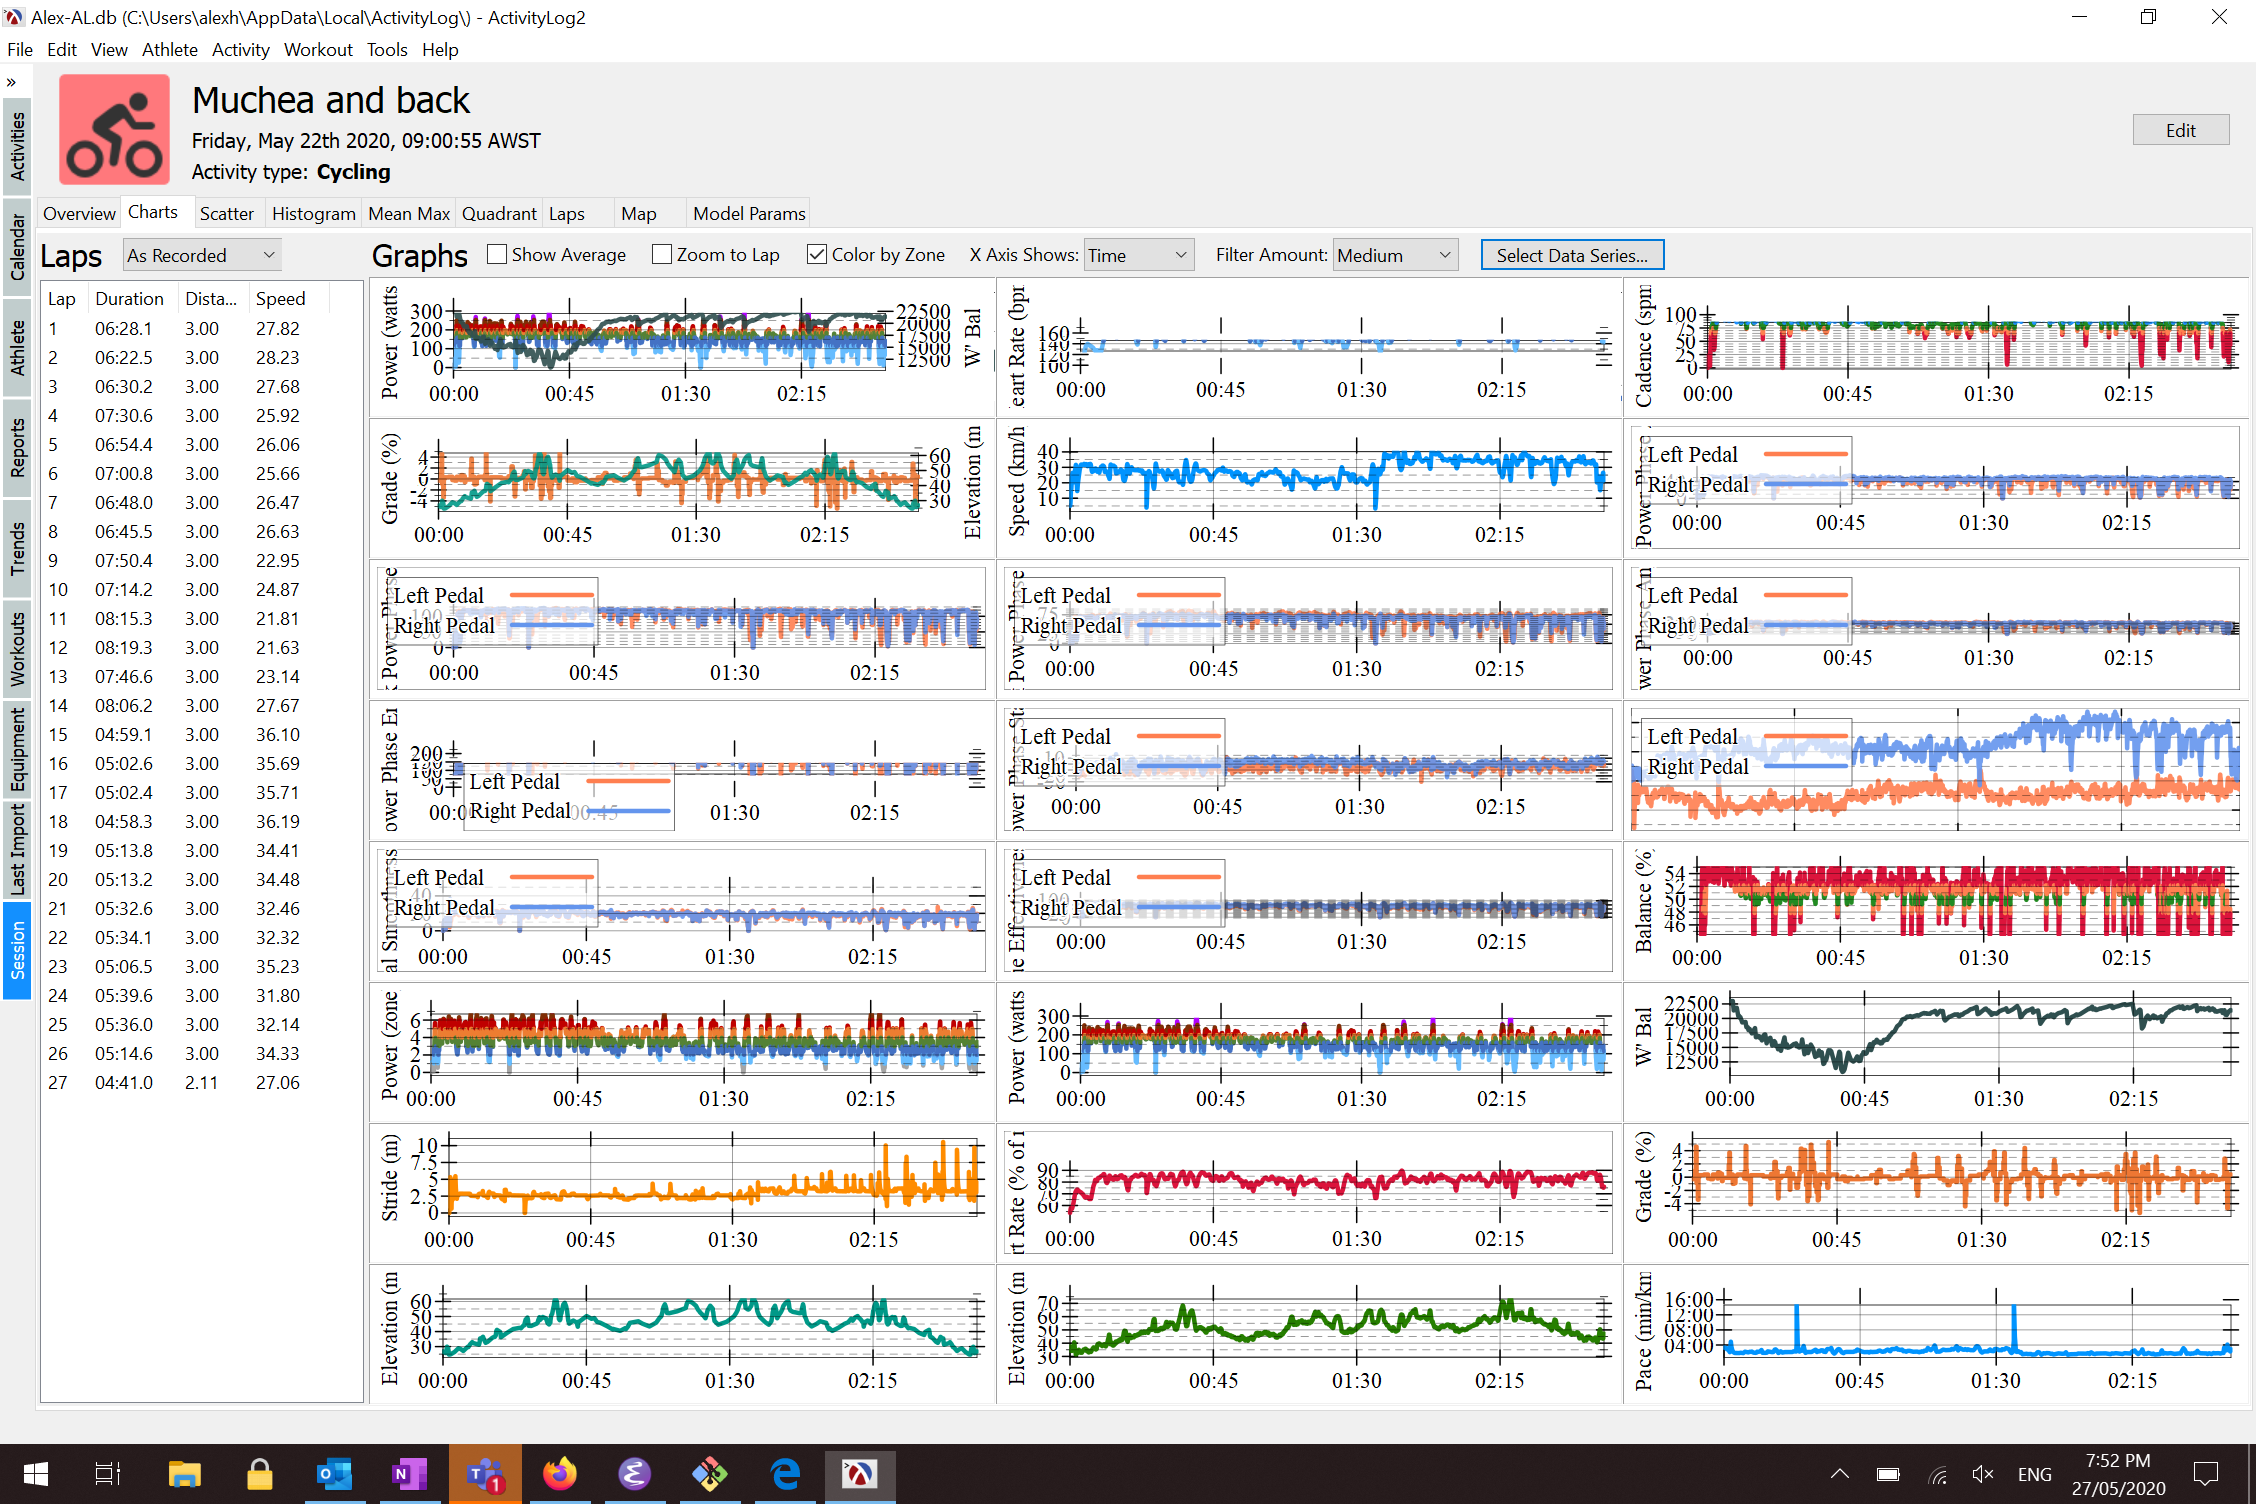Open Firefox from the taskbar
The width and height of the screenshot is (2256, 1504).
pyautogui.click(x=559, y=1473)
